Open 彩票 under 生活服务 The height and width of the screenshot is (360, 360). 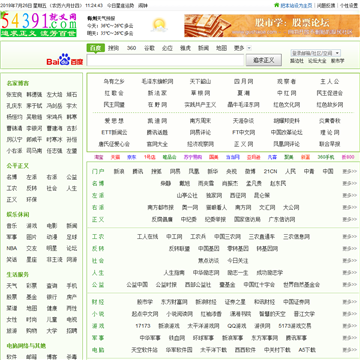[32, 286]
